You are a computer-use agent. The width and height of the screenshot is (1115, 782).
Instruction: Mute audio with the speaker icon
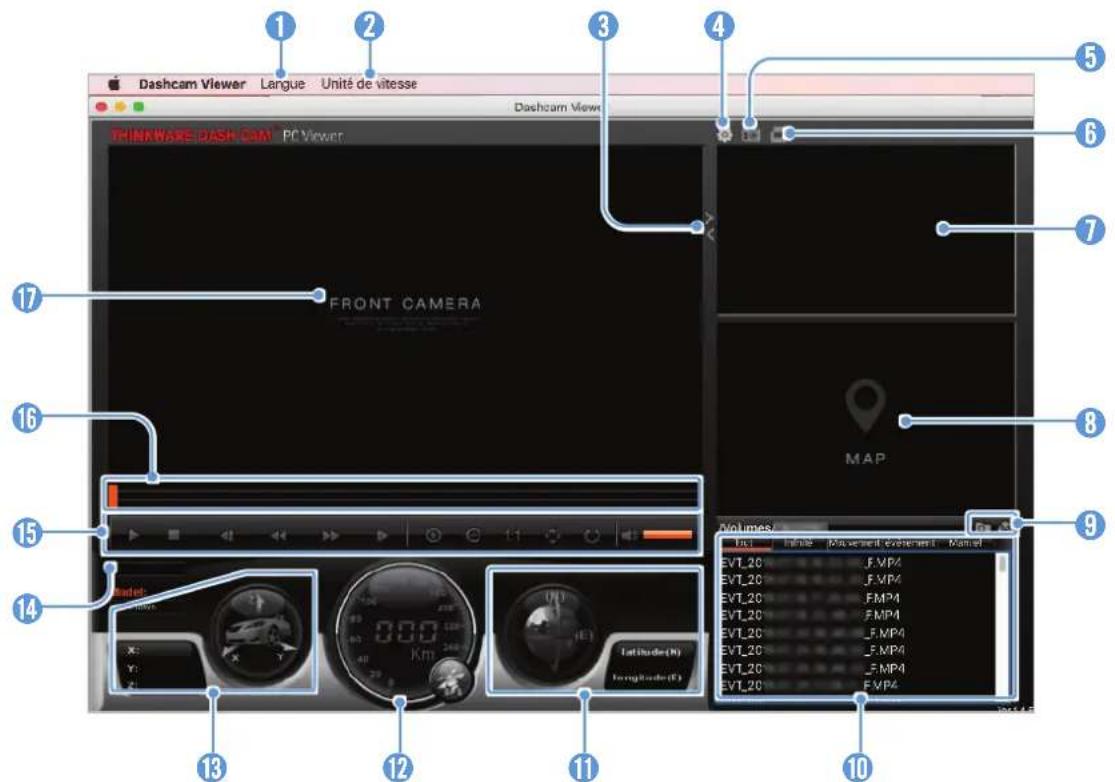pos(629,535)
